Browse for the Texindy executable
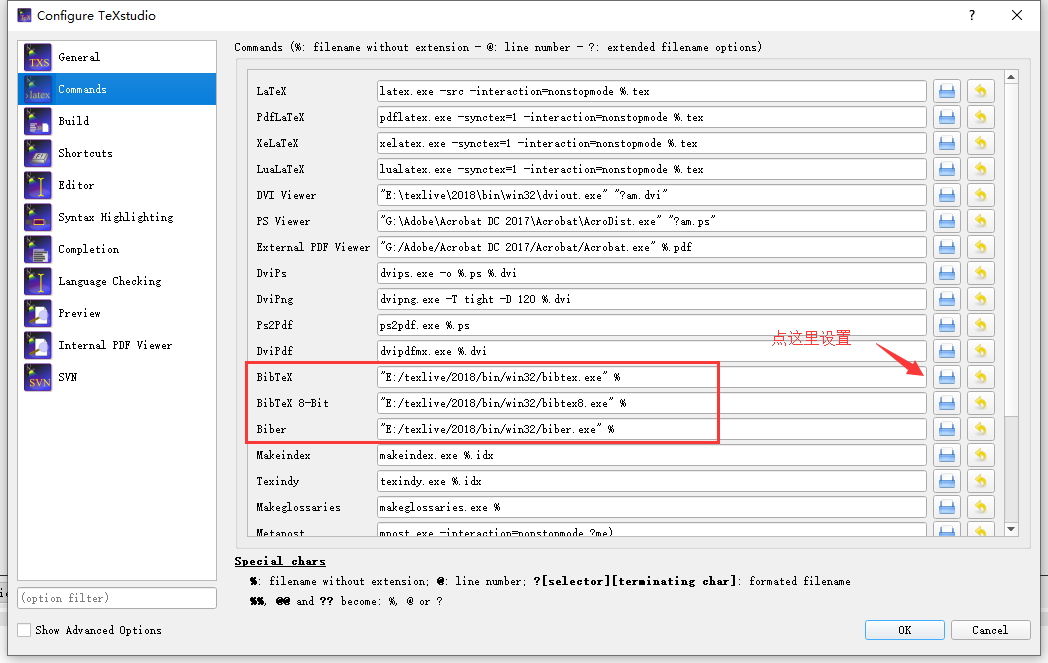The height and width of the screenshot is (663, 1048). click(x=946, y=482)
